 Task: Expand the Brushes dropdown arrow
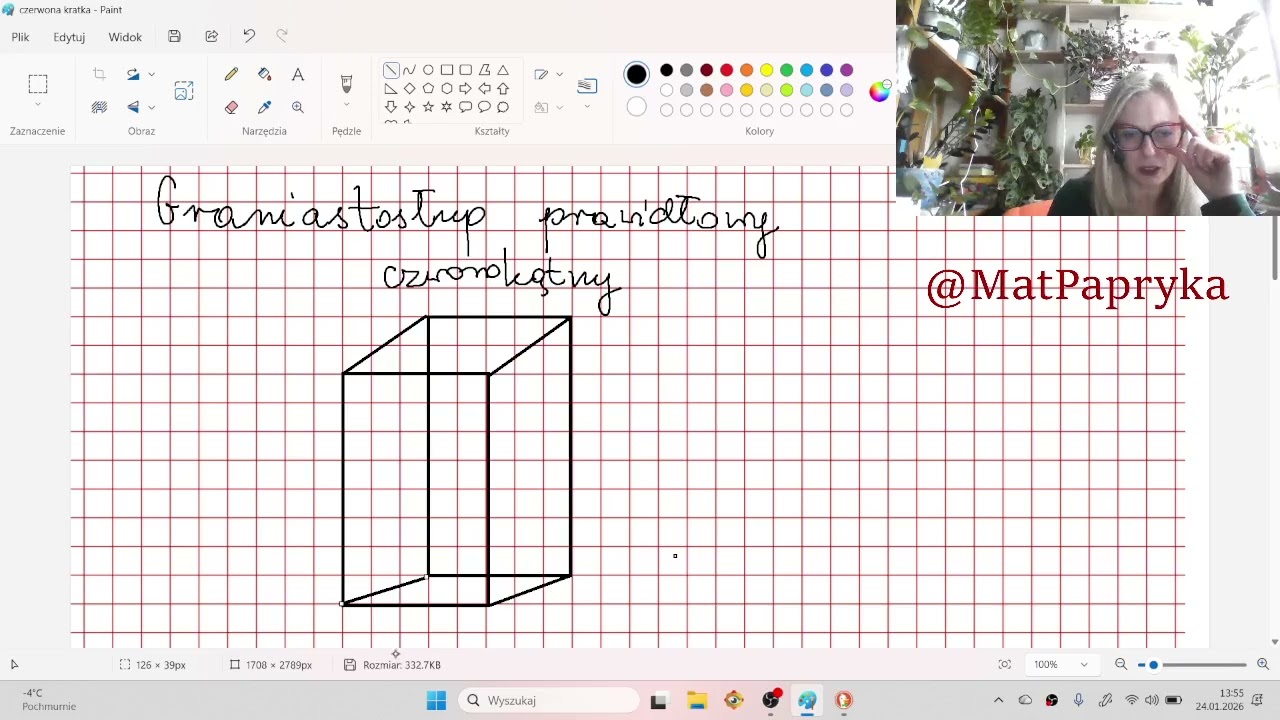click(x=346, y=106)
